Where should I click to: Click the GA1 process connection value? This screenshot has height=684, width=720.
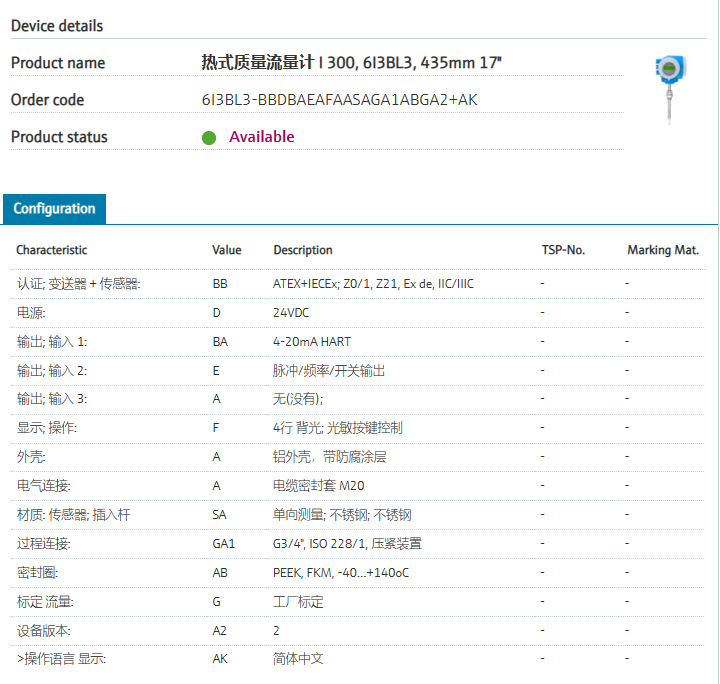pyautogui.click(x=223, y=544)
